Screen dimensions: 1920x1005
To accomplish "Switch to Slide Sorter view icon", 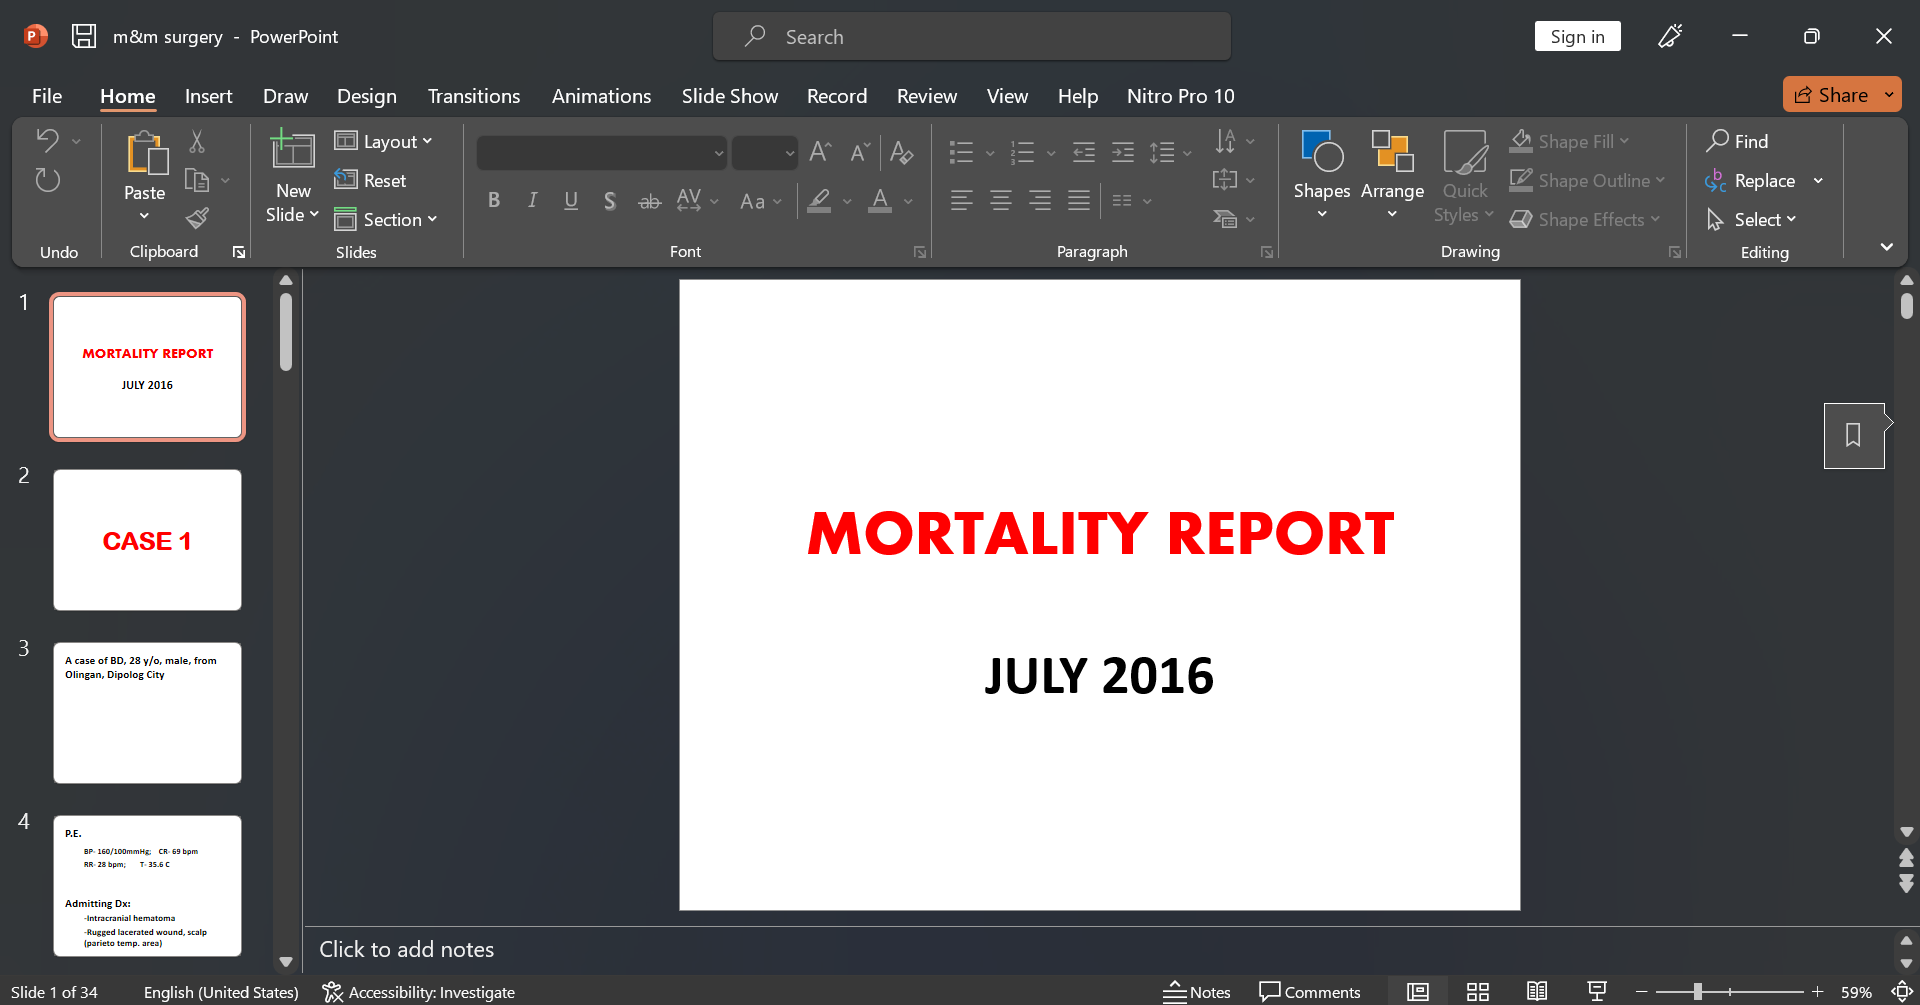I will coord(1478,992).
